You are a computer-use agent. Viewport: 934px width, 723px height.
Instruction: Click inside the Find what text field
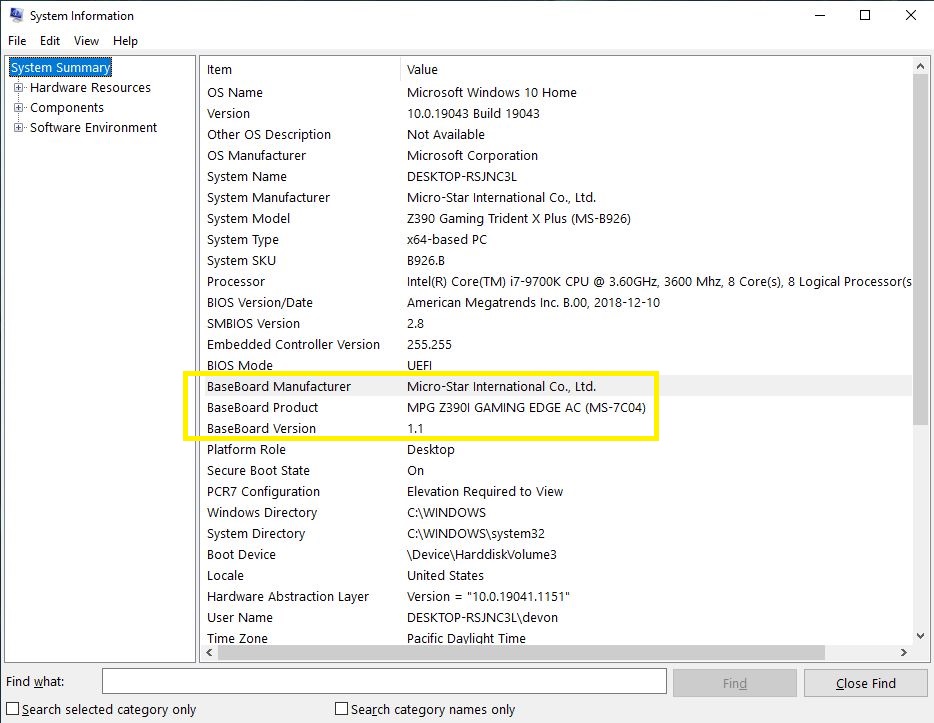[x=384, y=682]
